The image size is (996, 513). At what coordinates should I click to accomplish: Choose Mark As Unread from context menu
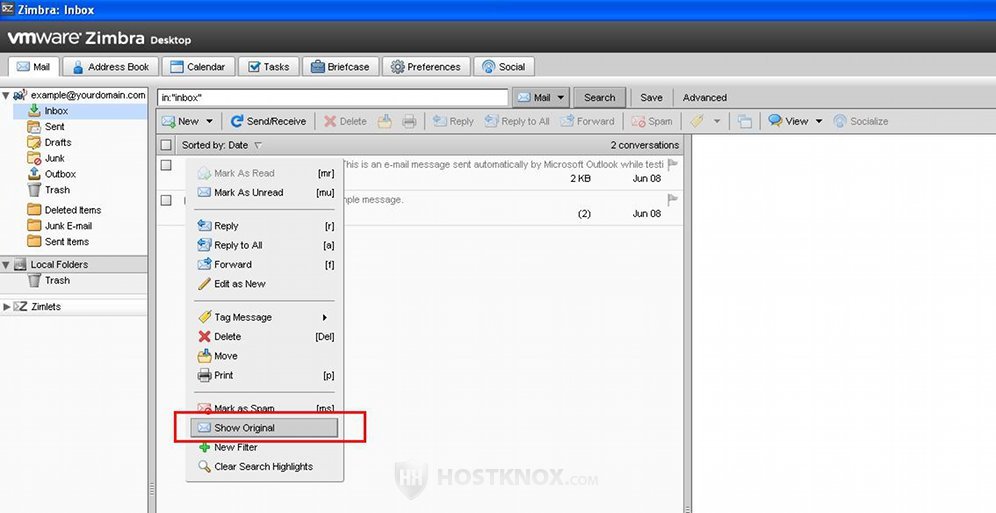tap(265, 192)
